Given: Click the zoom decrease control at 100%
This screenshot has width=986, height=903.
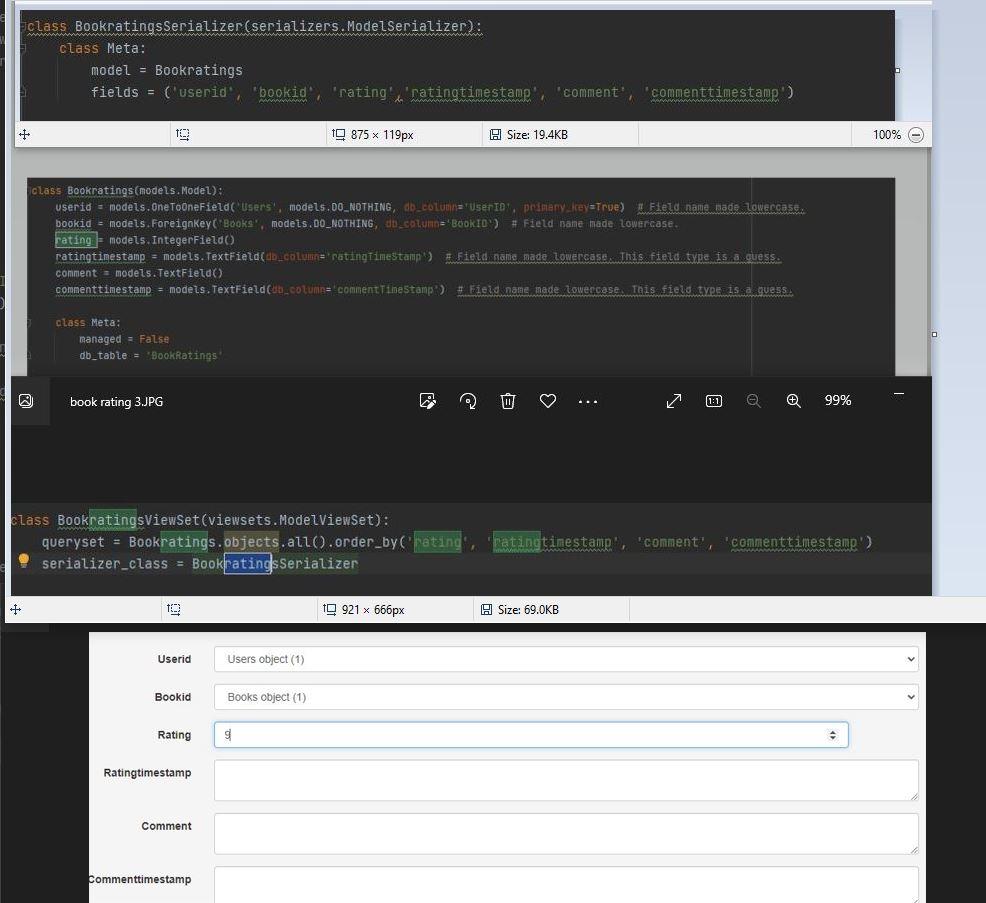Looking at the screenshot, I should [916, 134].
